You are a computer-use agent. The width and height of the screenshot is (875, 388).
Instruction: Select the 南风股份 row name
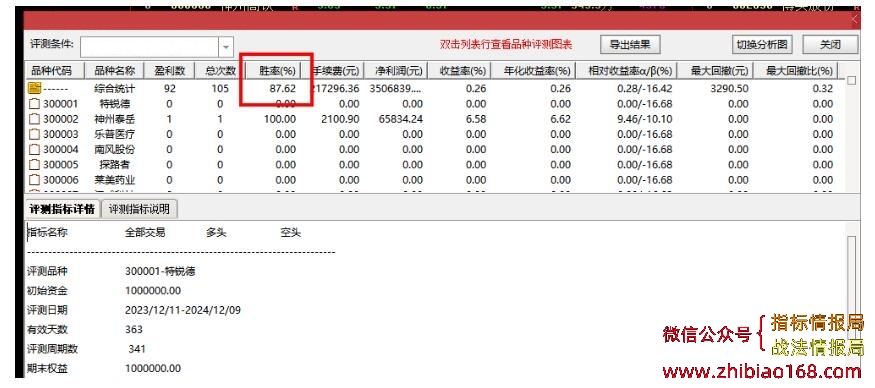tap(114, 150)
